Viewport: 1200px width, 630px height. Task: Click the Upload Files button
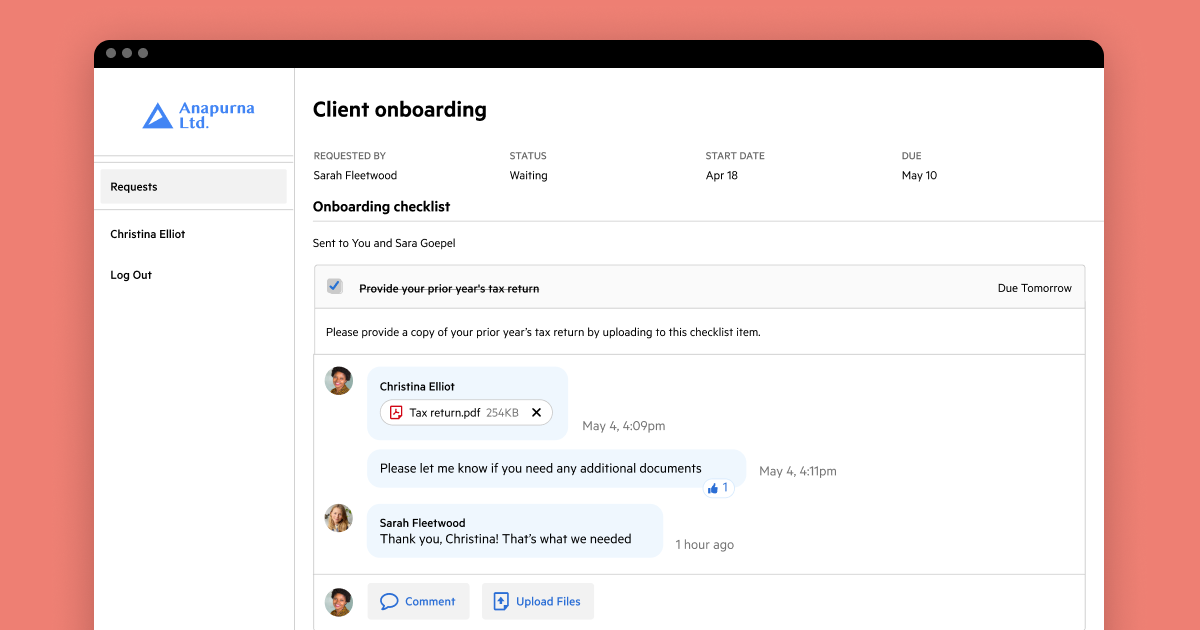(538, 601)
